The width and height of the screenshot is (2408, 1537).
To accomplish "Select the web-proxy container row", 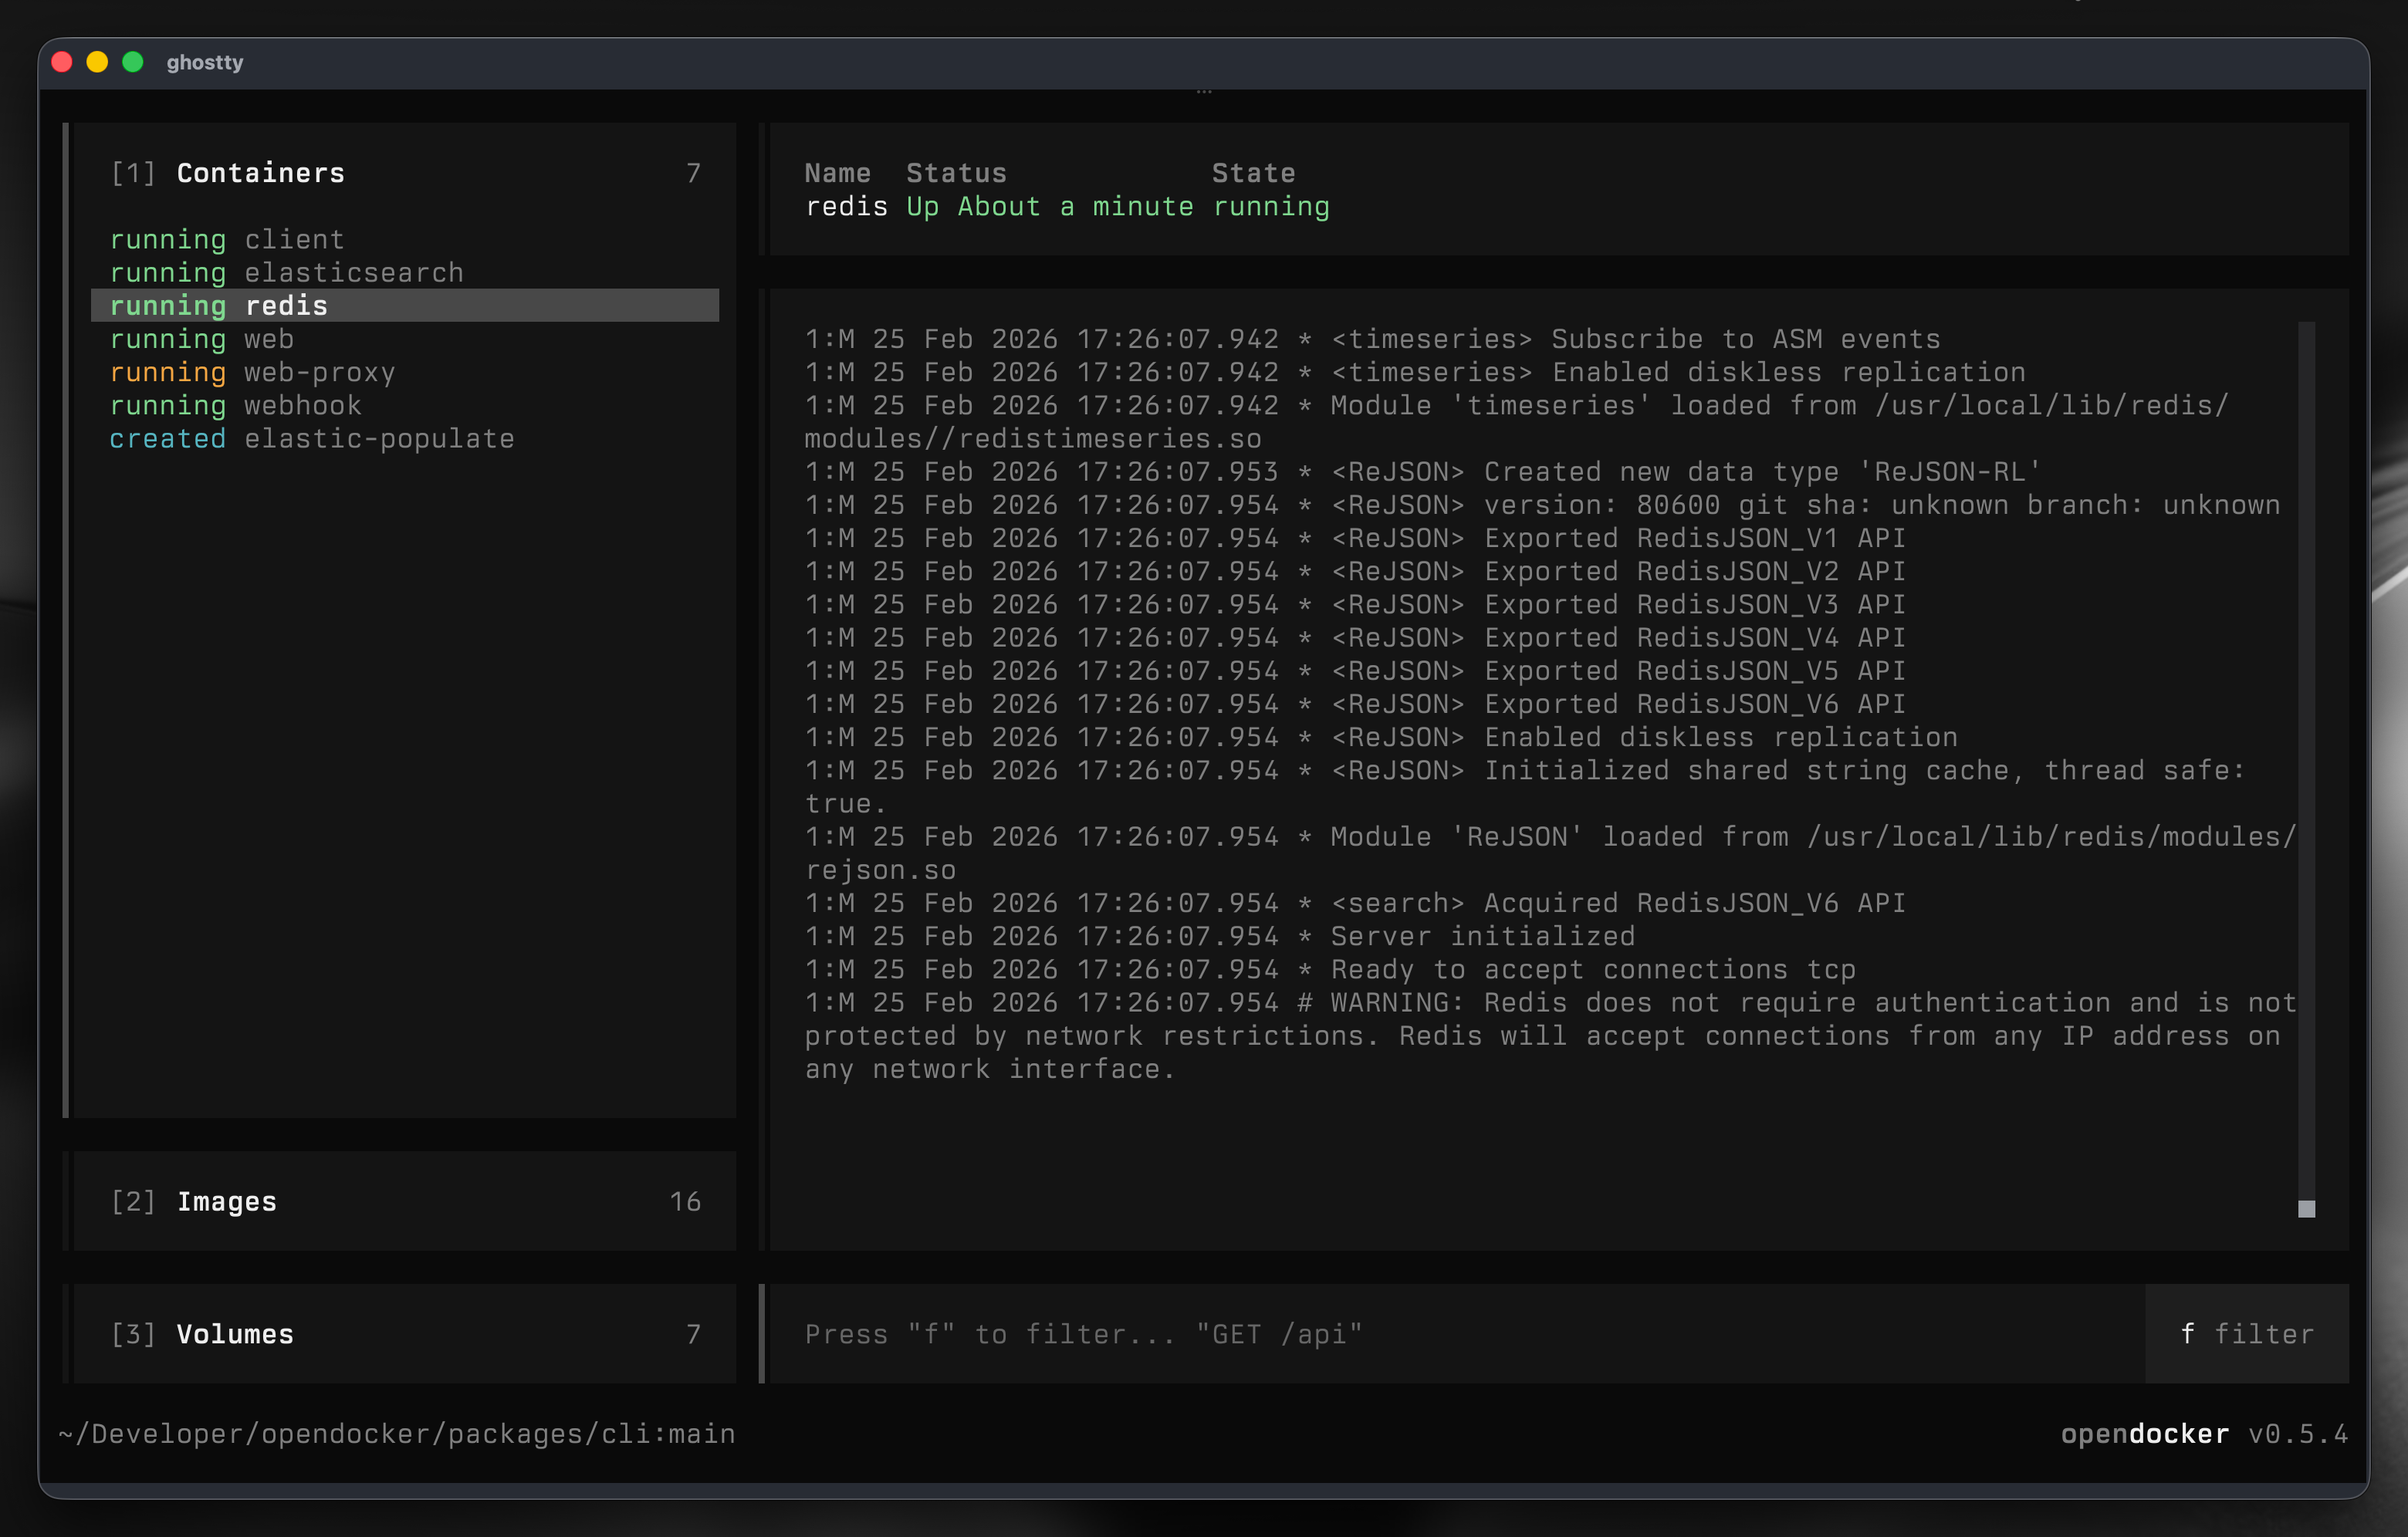I will [405, 372].
